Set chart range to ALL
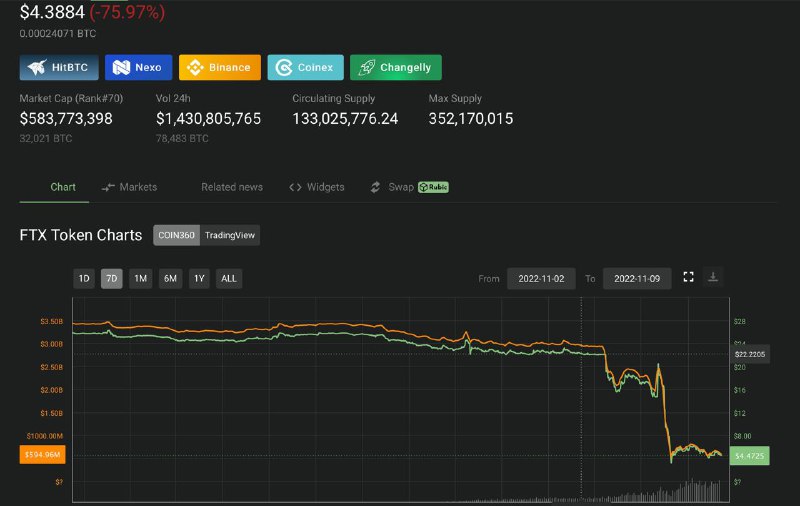This screenshot has height=506, width=800. pos(229,279)
